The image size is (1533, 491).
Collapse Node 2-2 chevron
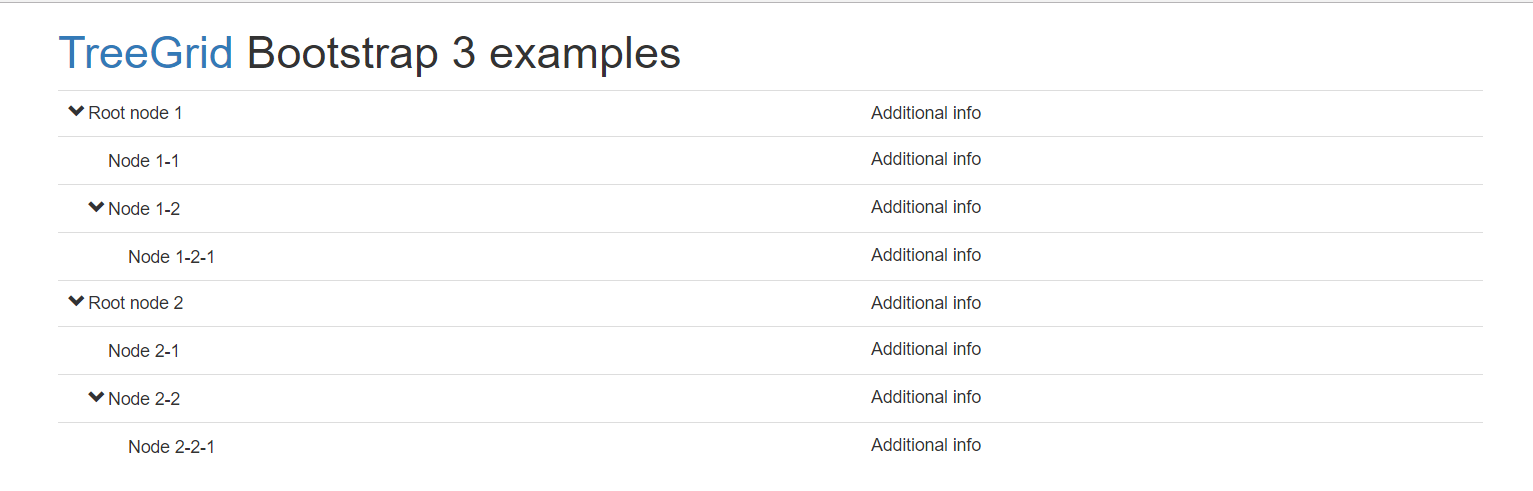96,397
